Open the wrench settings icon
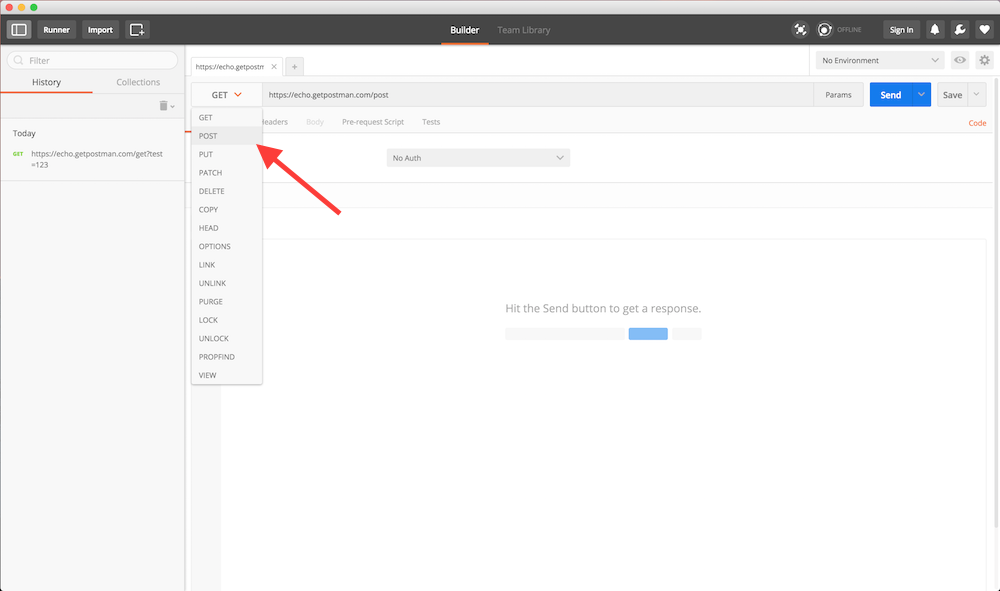This screenshot has width=1000, height=591. [960, 29]
